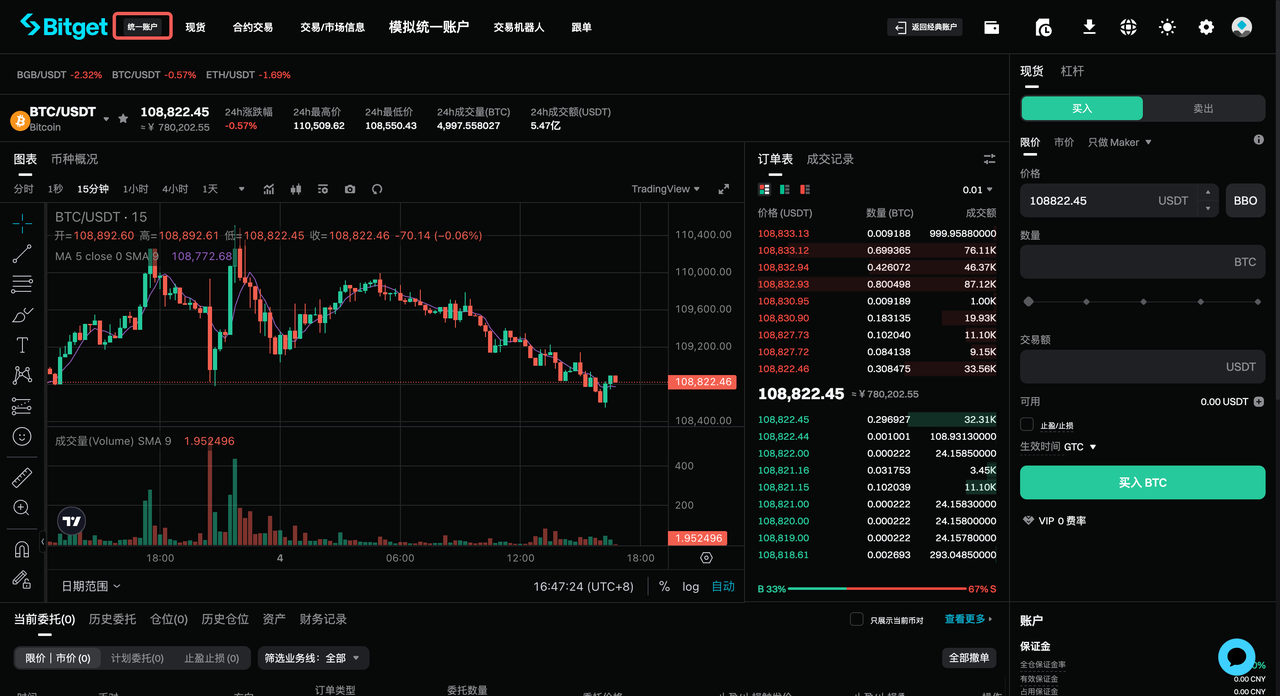Open the GTC time-in-force dropdown

1080,447
